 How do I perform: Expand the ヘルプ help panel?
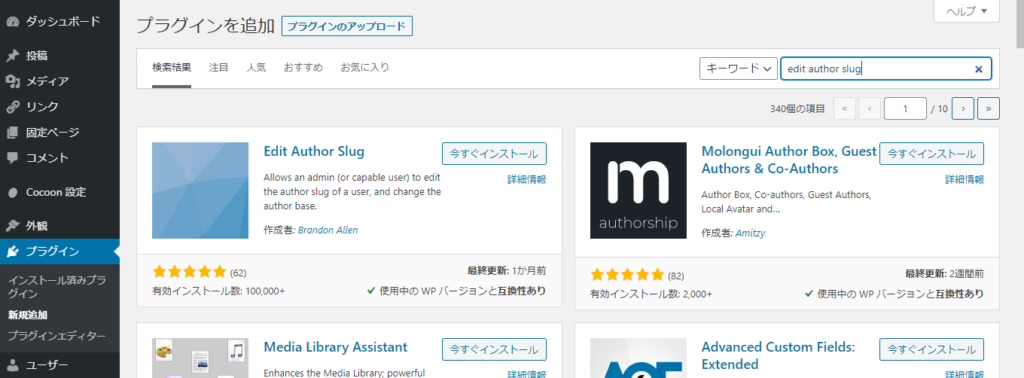(x=967, y=11)
